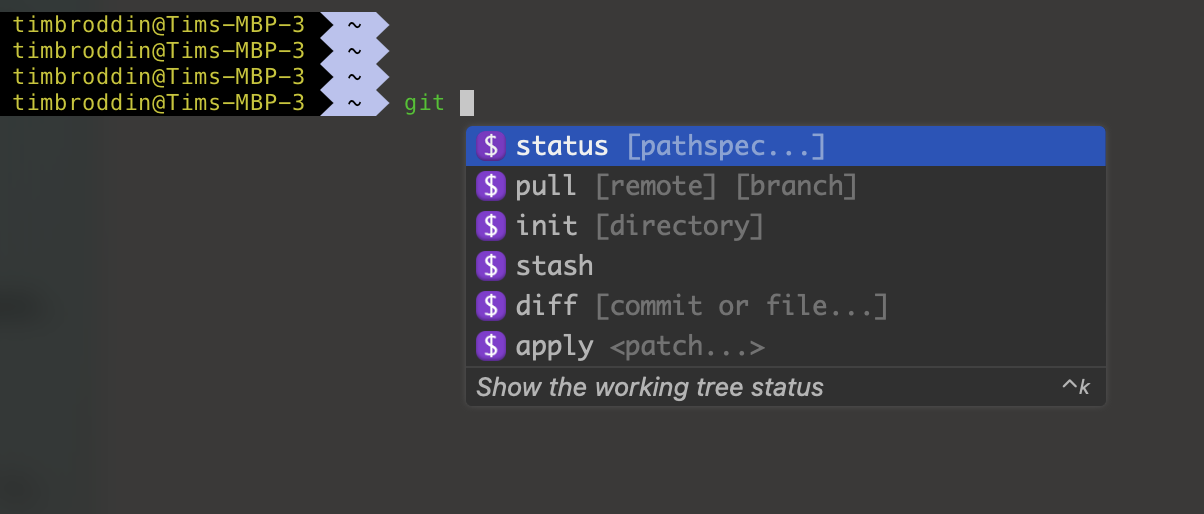
Task: Click the [commit or file...] argument hint
Action: tap(741, 306)
